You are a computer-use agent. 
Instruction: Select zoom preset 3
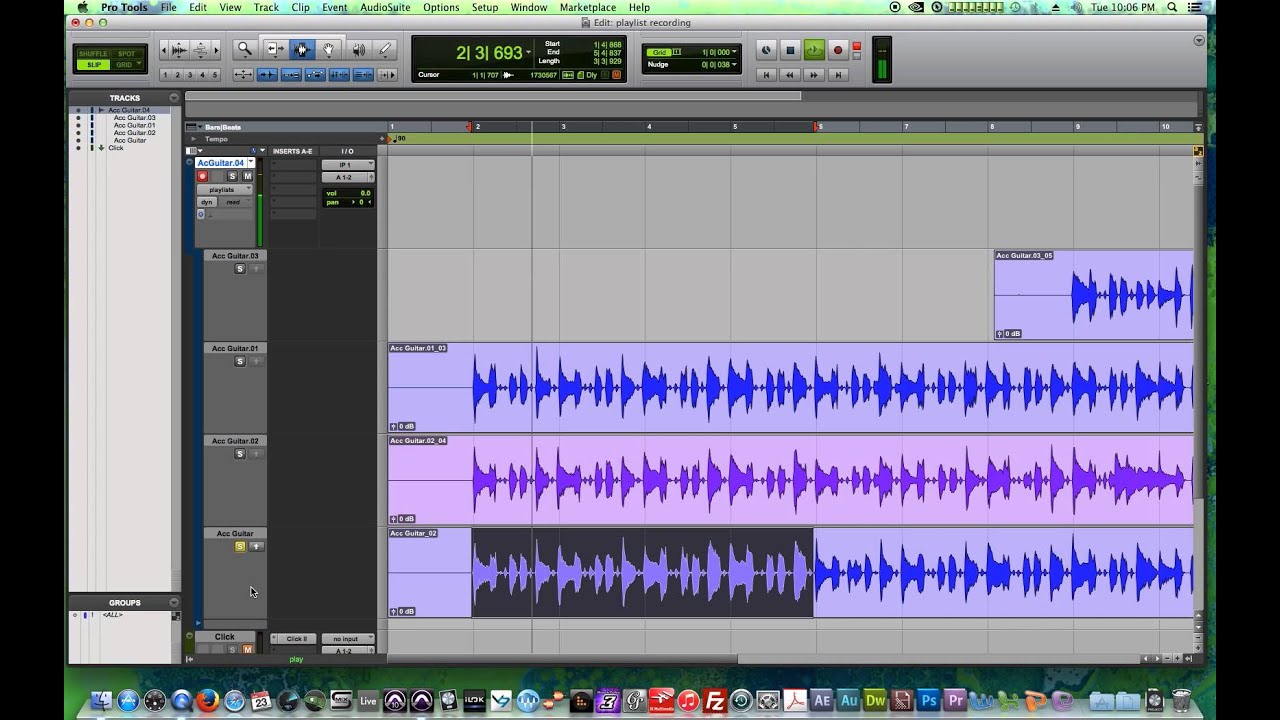190,75
